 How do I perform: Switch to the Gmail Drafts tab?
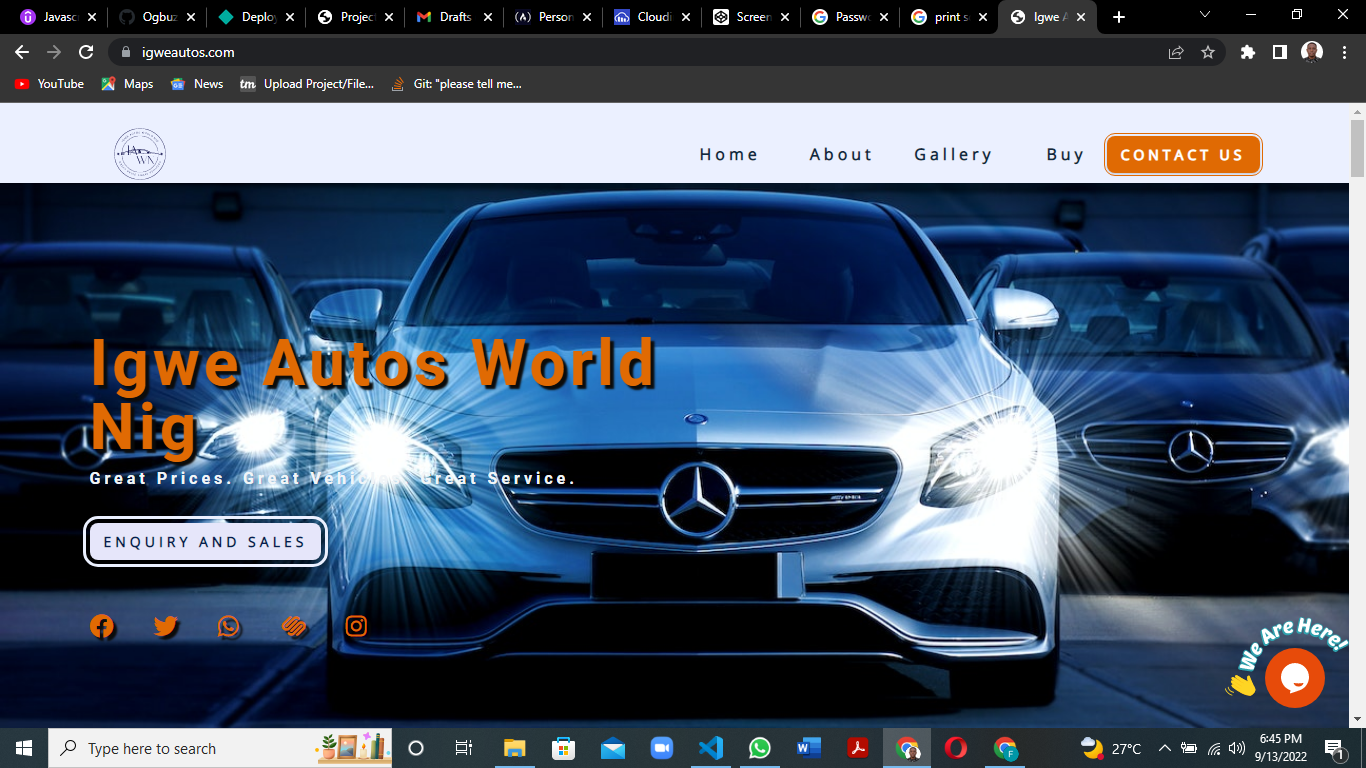(454, 17)
